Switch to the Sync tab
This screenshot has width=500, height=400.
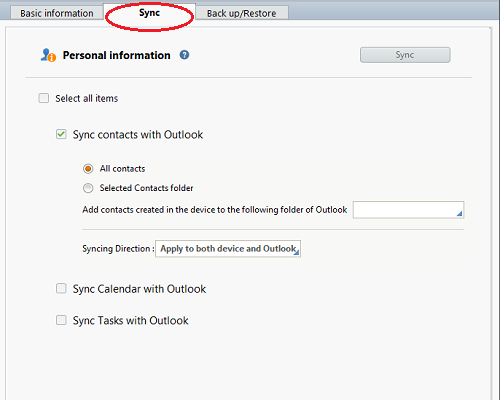point(149,13)
